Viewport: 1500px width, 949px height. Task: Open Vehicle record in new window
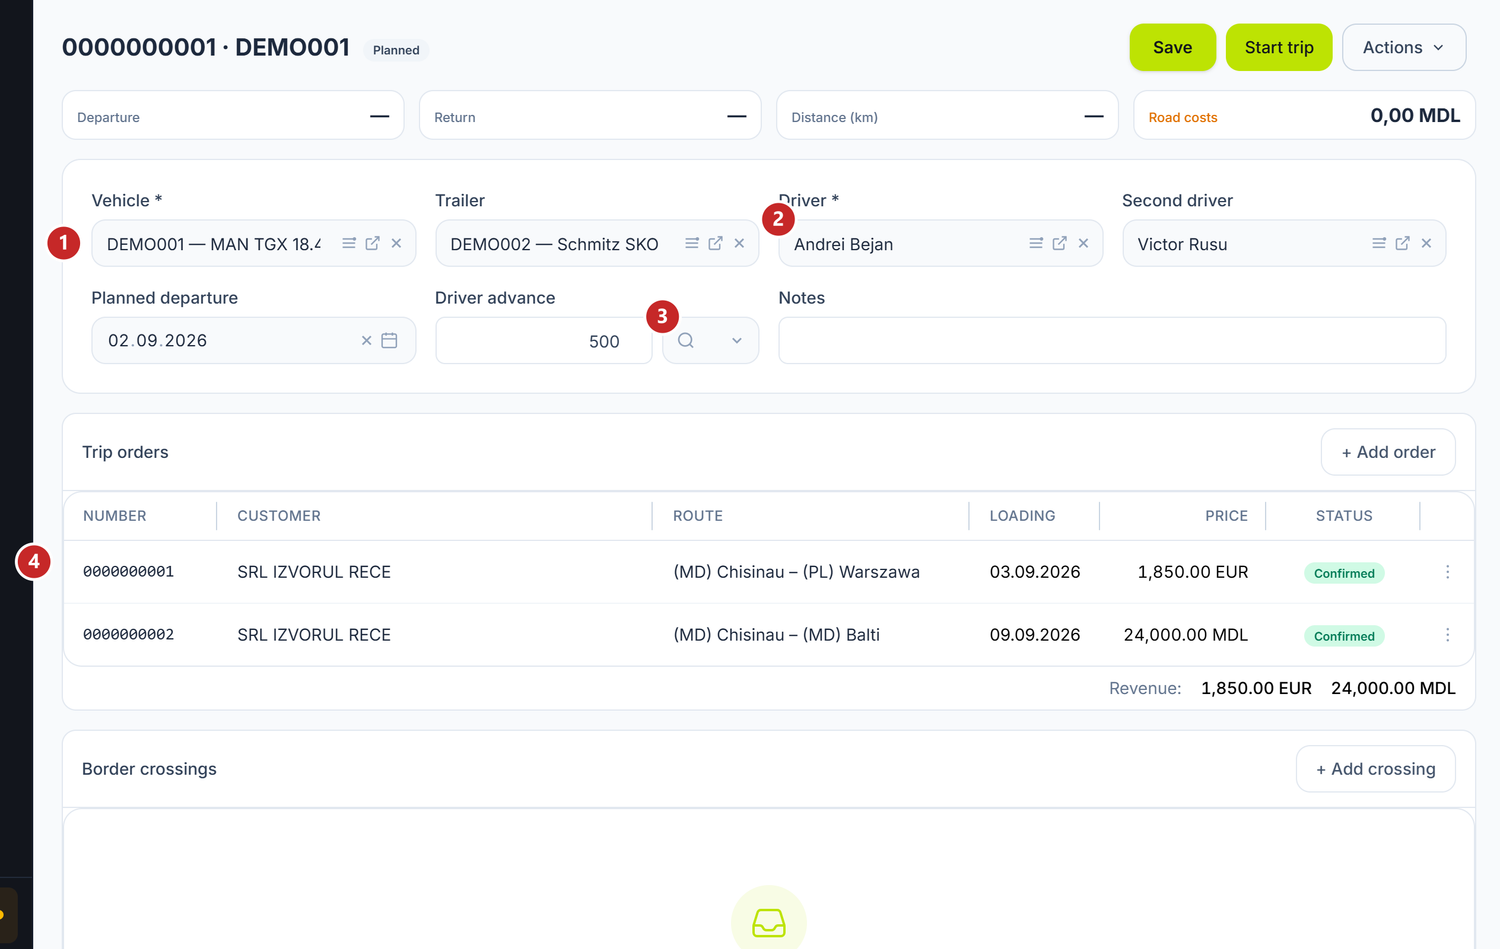click(373, 243)
